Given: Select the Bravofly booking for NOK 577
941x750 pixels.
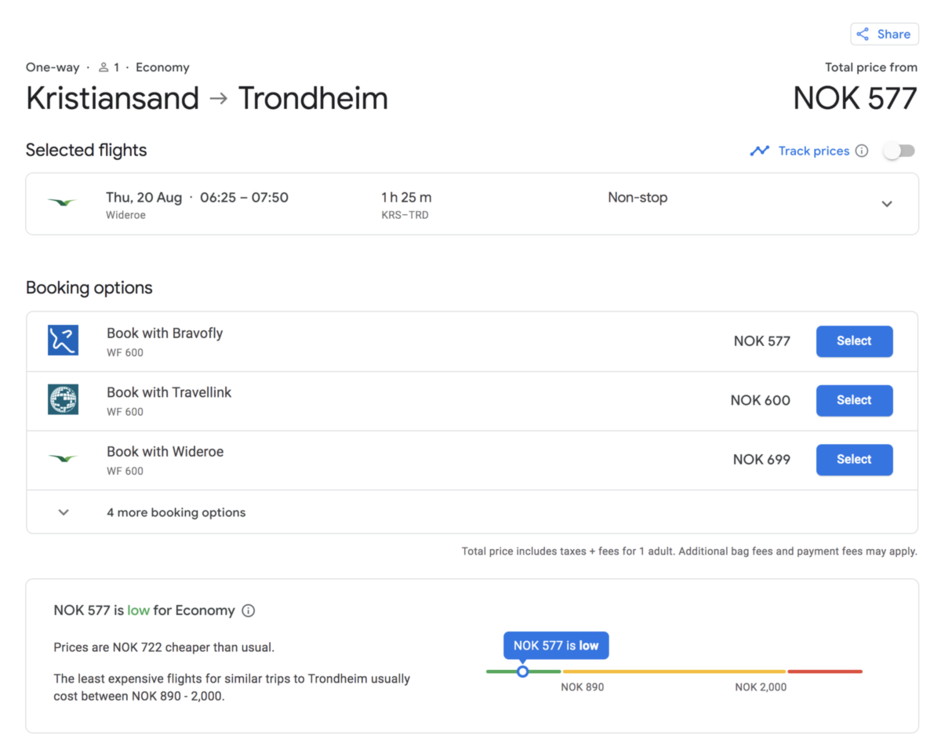Looking at the screenshot, I should tap(854, 341).
